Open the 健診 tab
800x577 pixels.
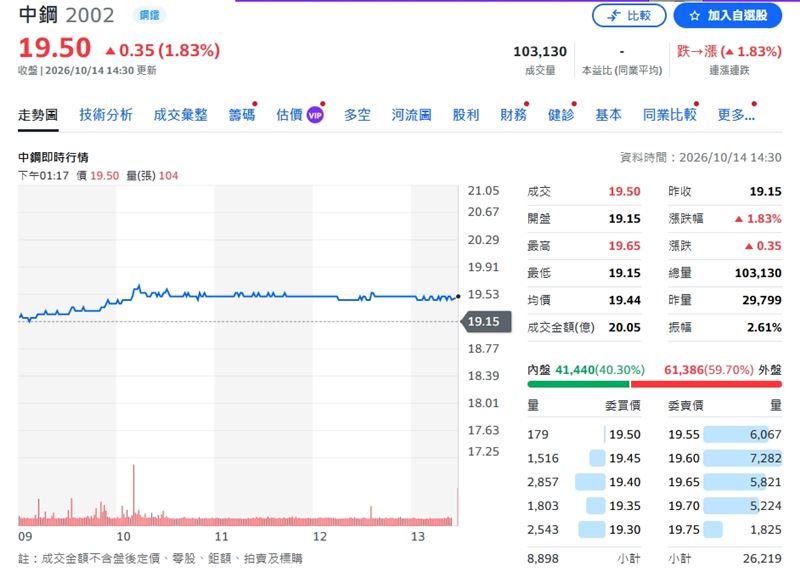pyautogui.click(x=561, y=115)
